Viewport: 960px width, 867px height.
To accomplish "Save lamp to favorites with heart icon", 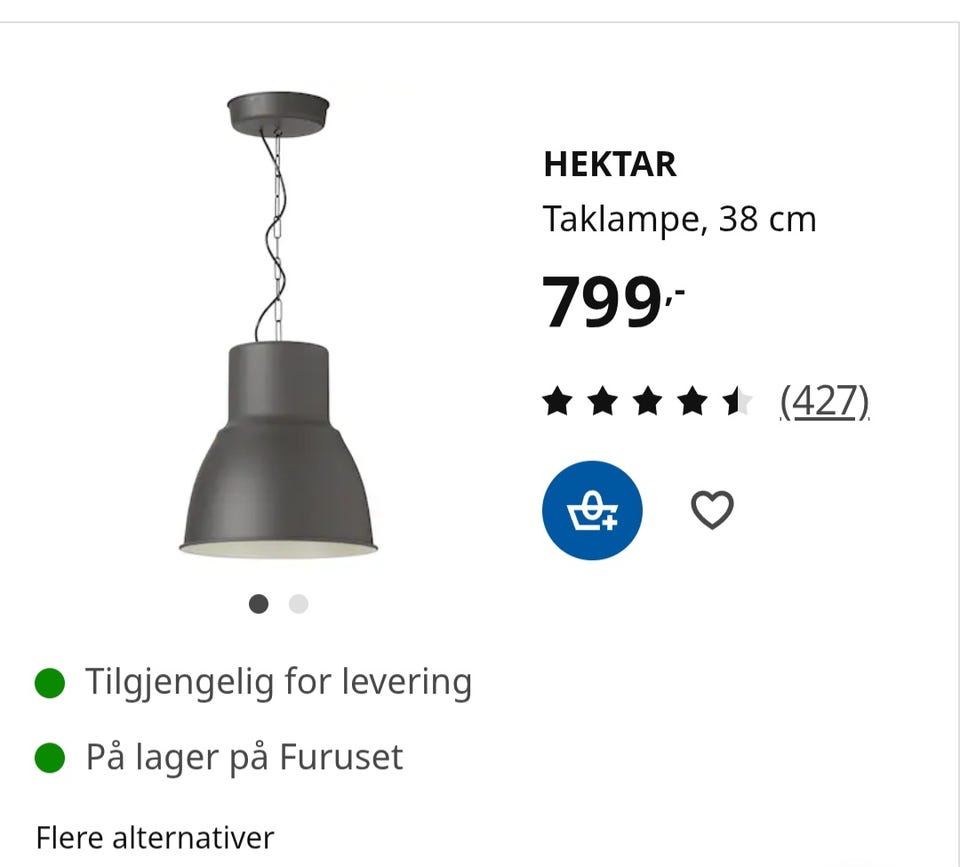I will click(x=712, y=510).
